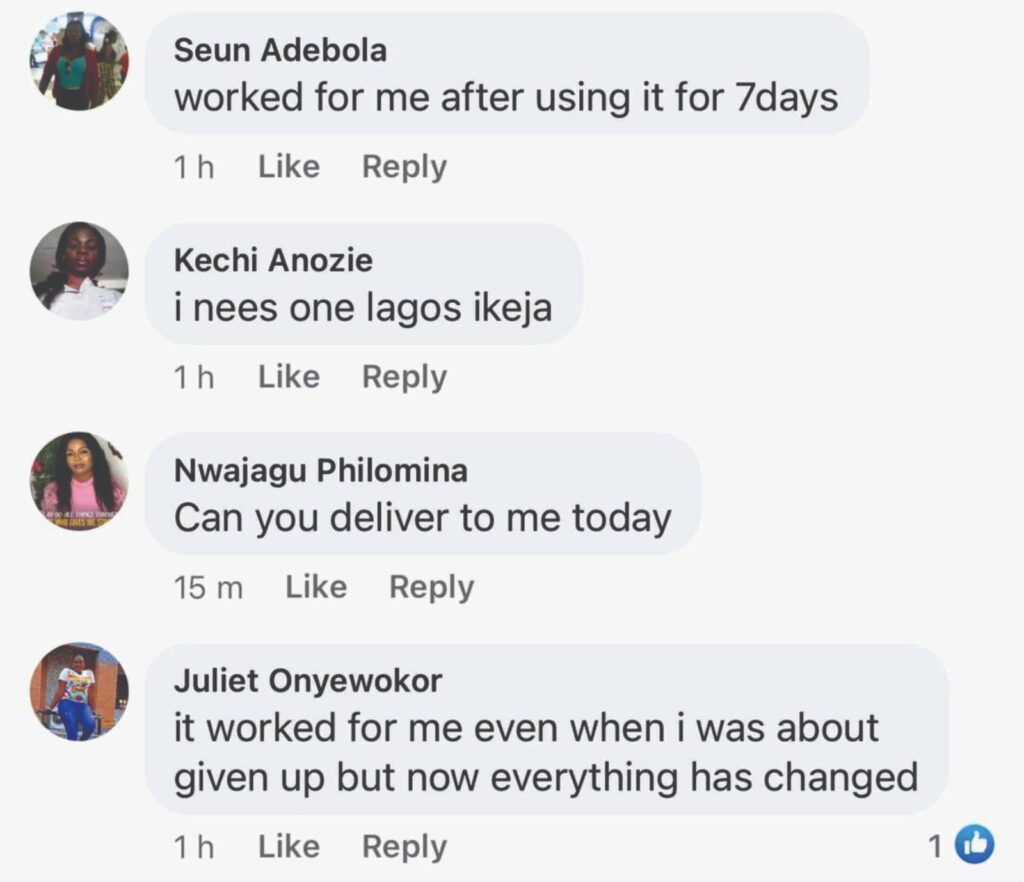Reply to Nwajagu Philomina's comment
Image resolution: width=1024 pixels, height=882 pixels.
tap(431, 587)
